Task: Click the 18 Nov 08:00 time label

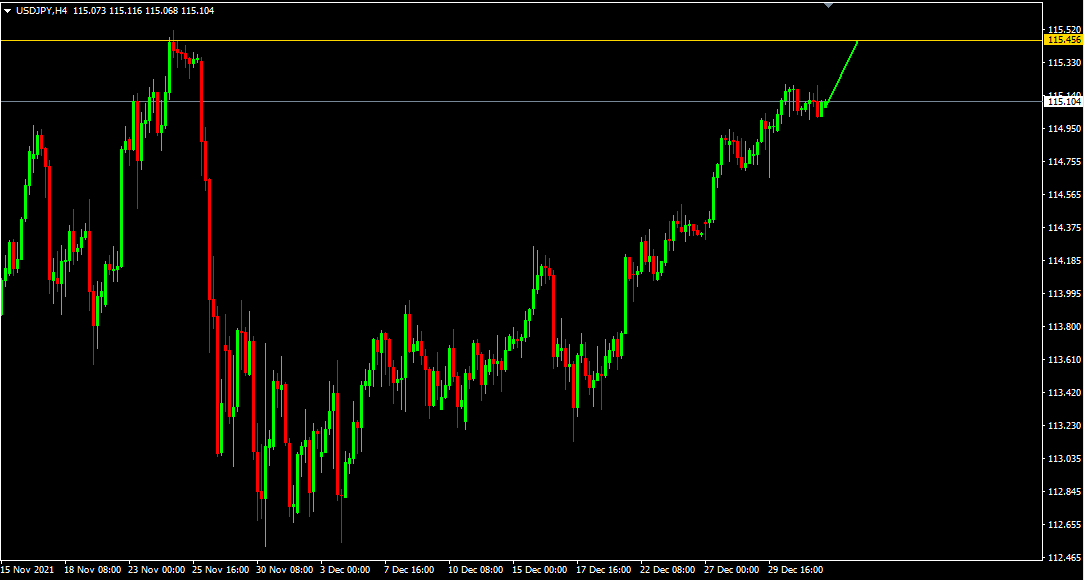Action: [x=92, y=570]
